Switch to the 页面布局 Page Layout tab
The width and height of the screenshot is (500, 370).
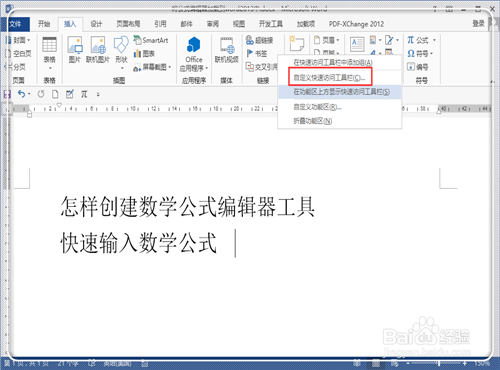[128, 24]
